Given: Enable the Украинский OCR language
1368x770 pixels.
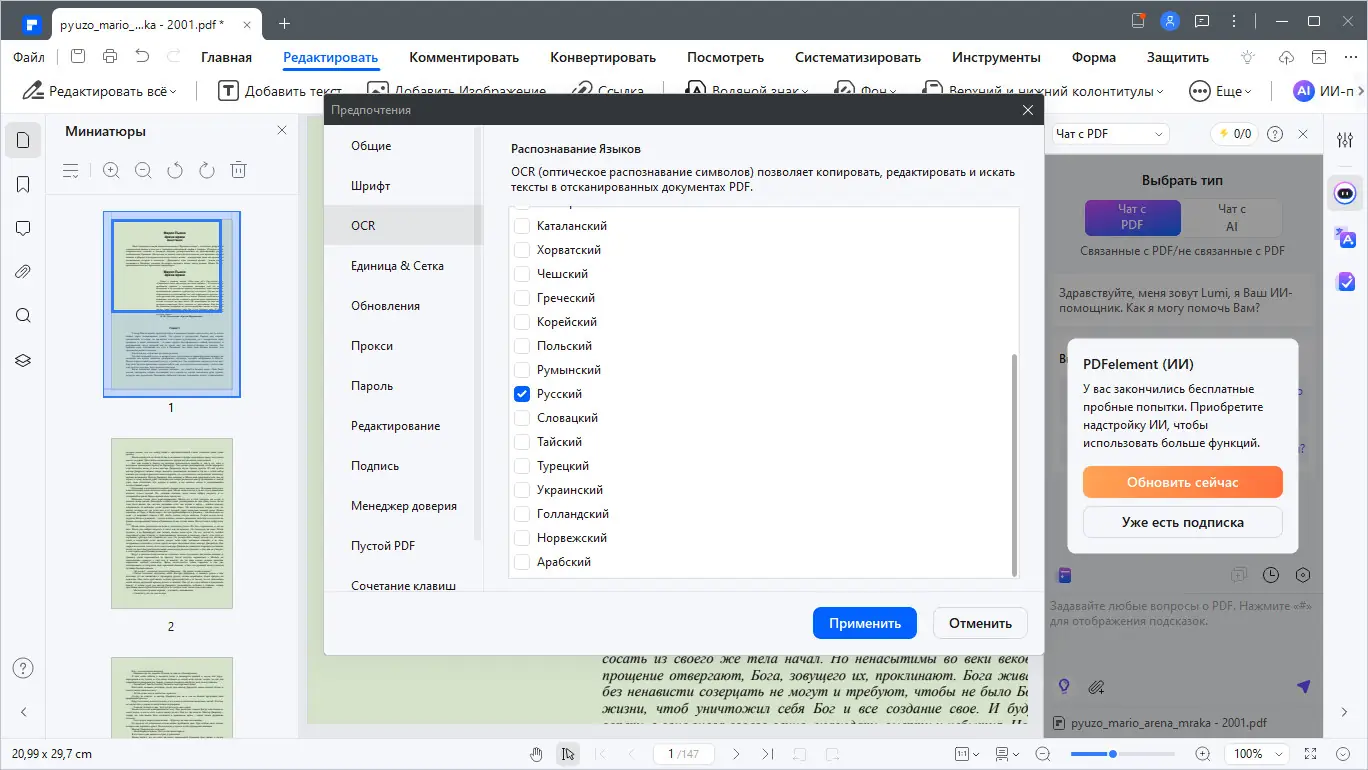Looking at the screenshot, I should (521, 490).
